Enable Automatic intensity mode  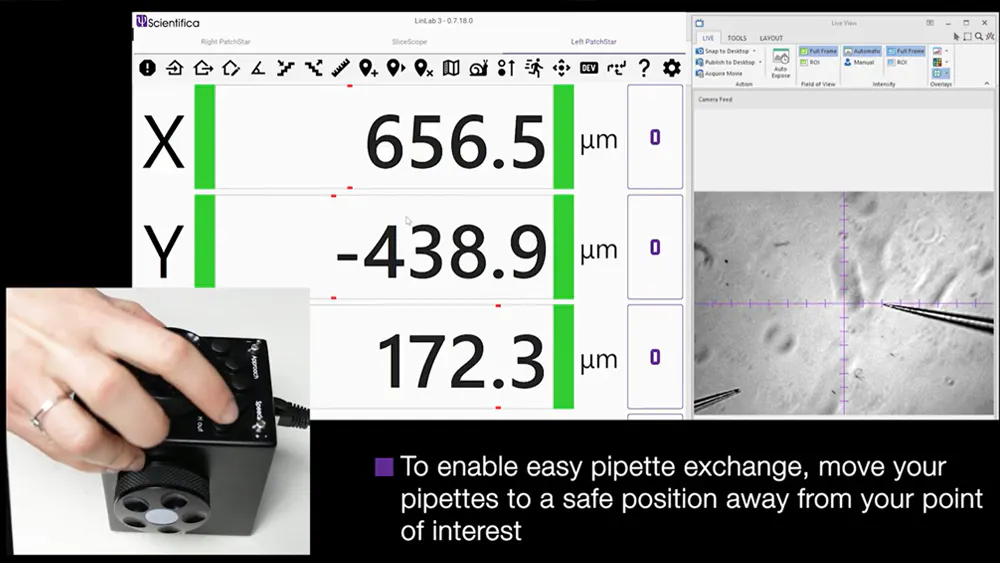pos(860,51)
